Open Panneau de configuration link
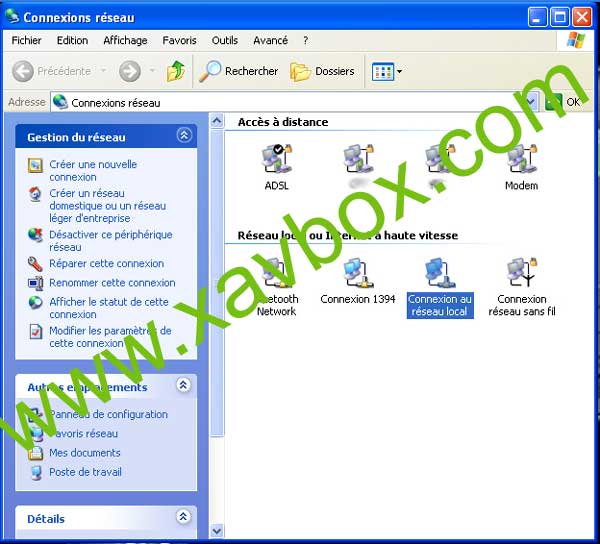Viewport: 600px width, 544px height. (108, 414)
